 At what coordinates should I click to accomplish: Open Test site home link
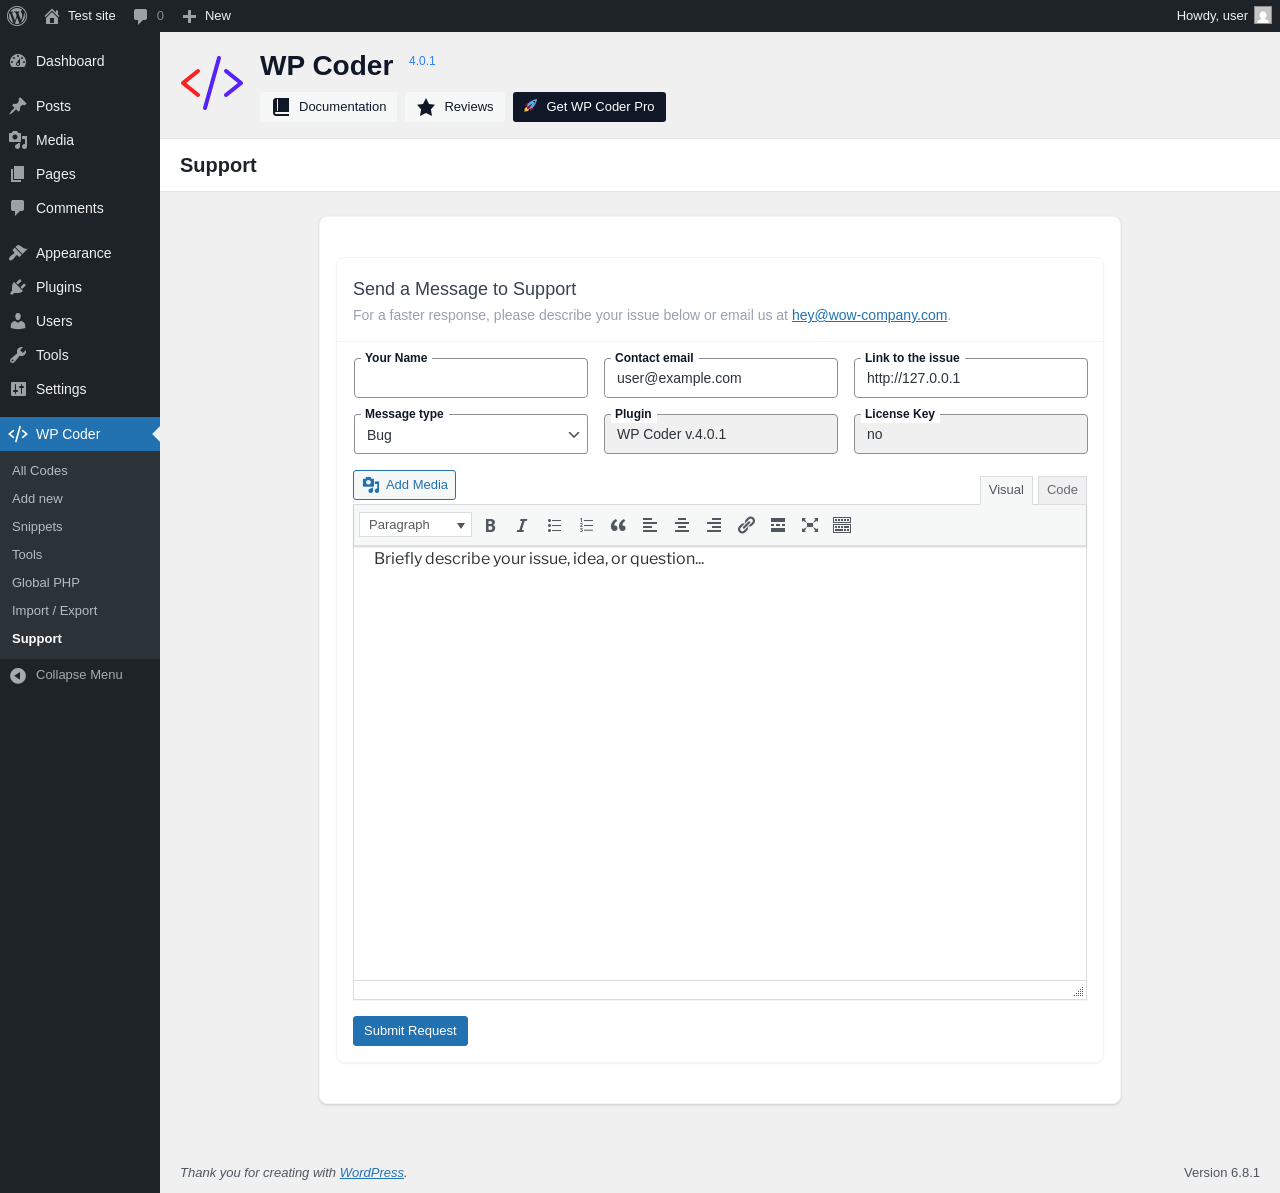click(x=80, y=16)
